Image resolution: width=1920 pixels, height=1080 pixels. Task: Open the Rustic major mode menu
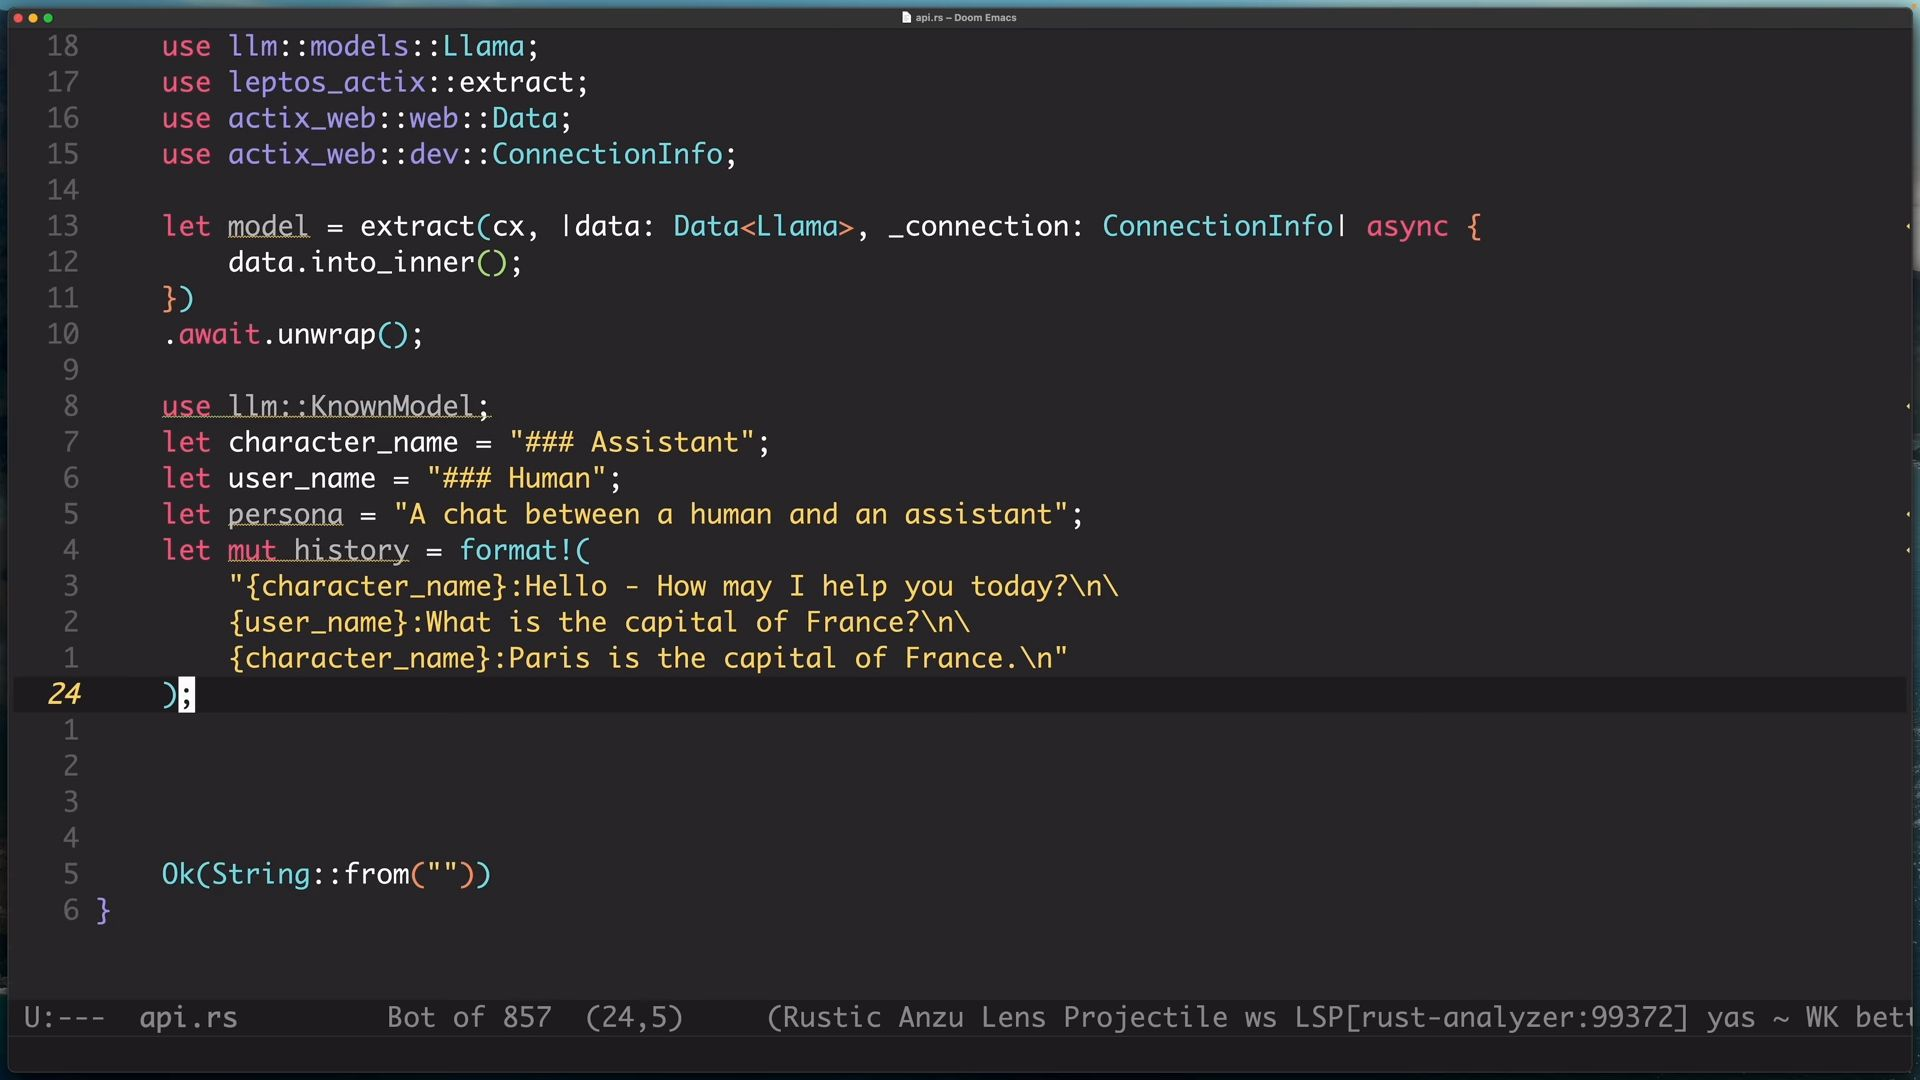pyautogui.click(x=831, y=1018)
